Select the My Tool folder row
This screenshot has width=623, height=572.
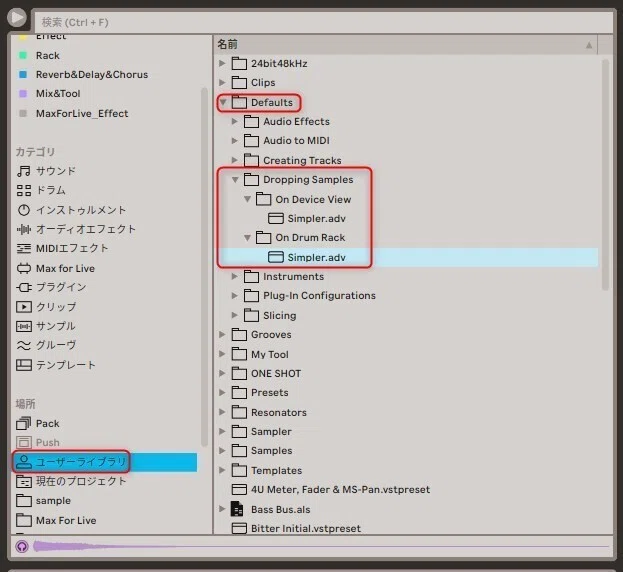(x=407, y=354)
